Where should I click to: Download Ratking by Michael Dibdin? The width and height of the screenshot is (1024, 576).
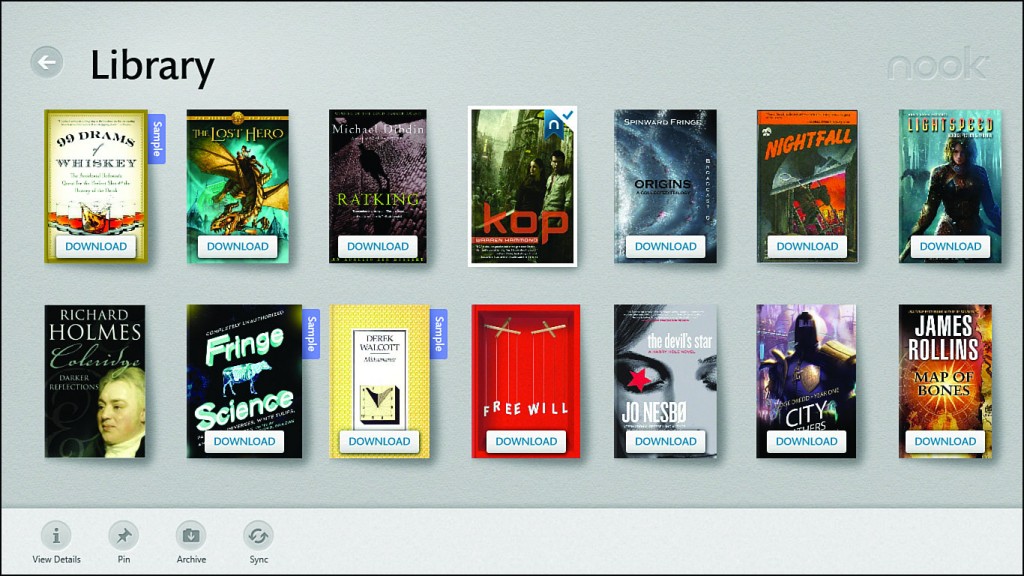coord(378,246)
